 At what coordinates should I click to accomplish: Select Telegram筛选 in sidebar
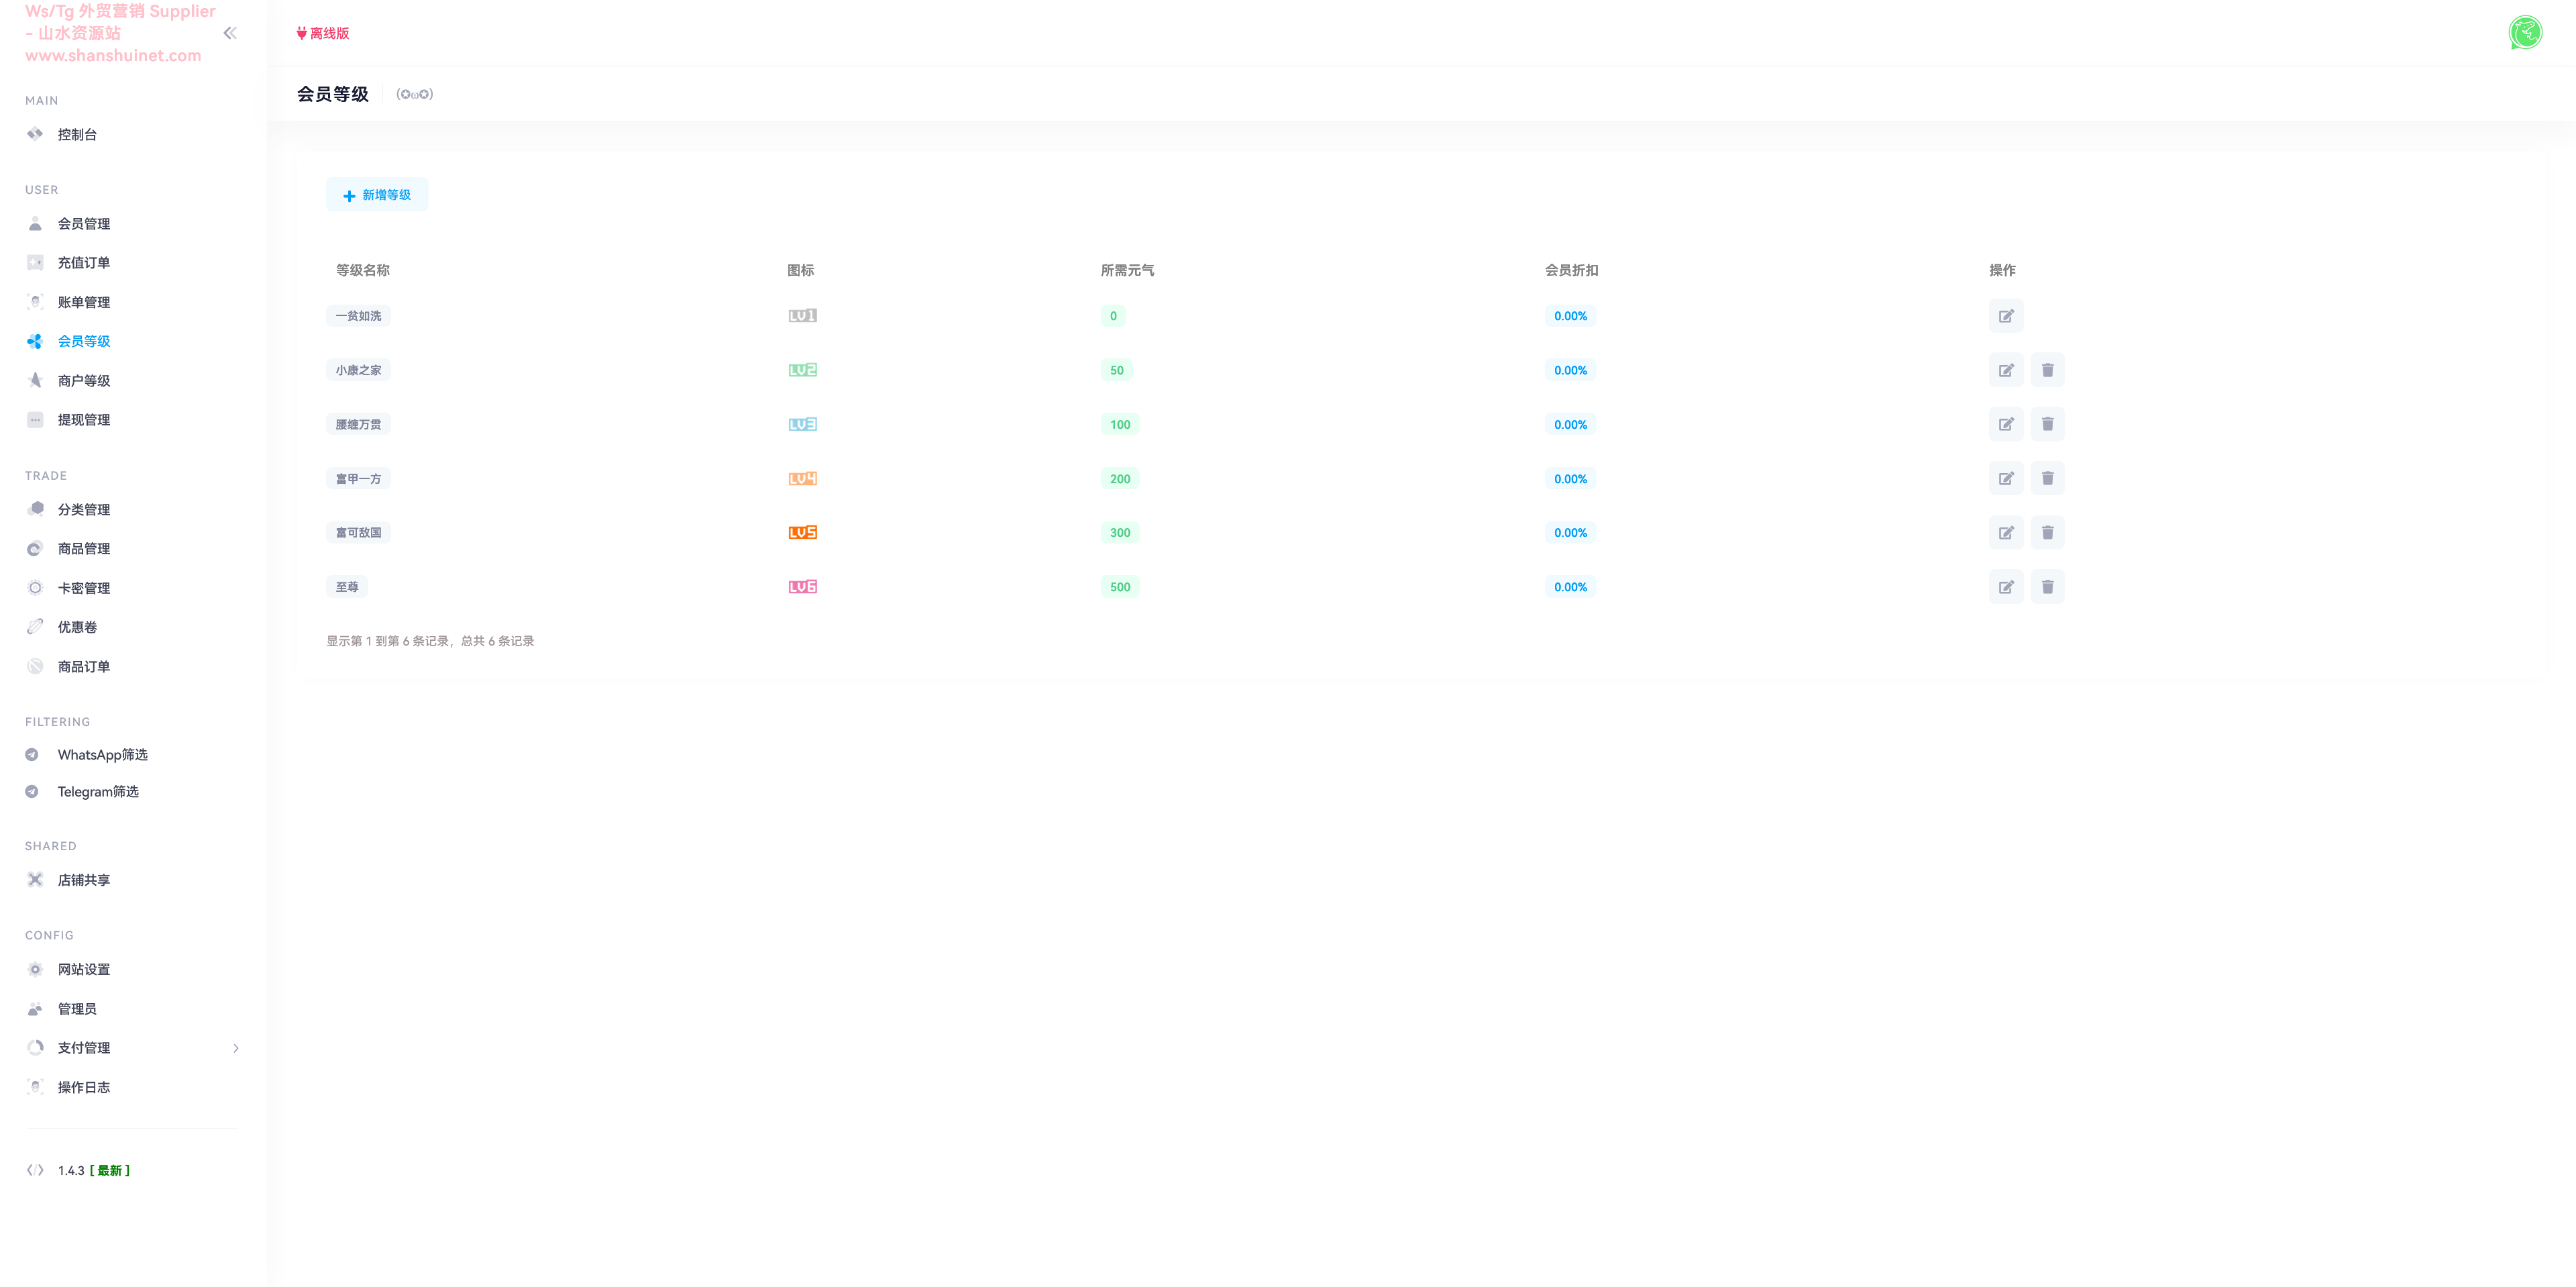(x=98, y=792)
